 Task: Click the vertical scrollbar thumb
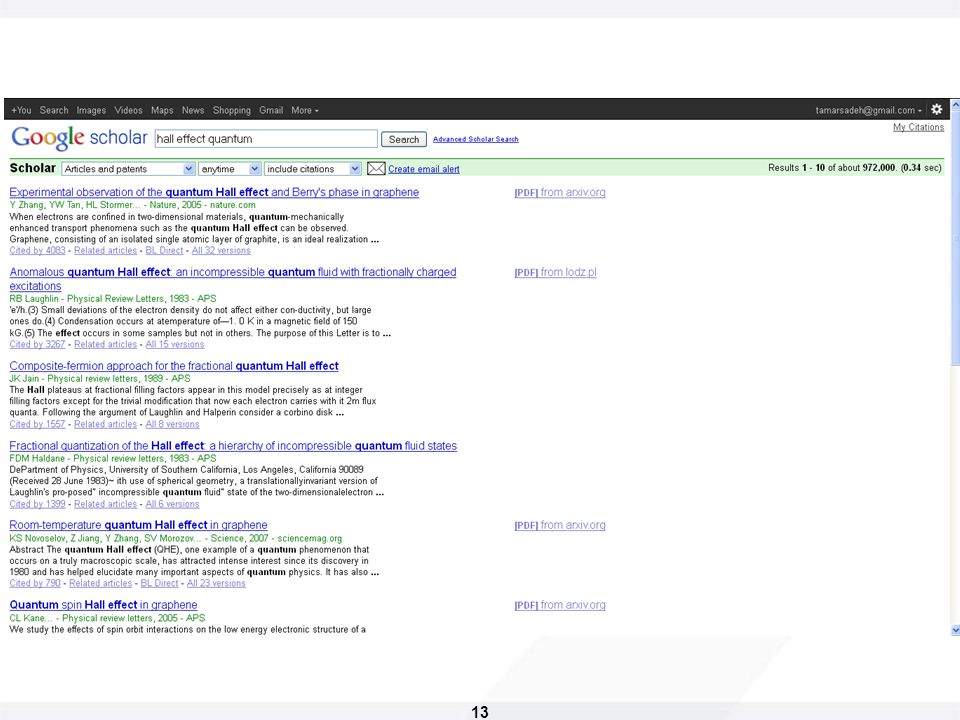point(955,239)
